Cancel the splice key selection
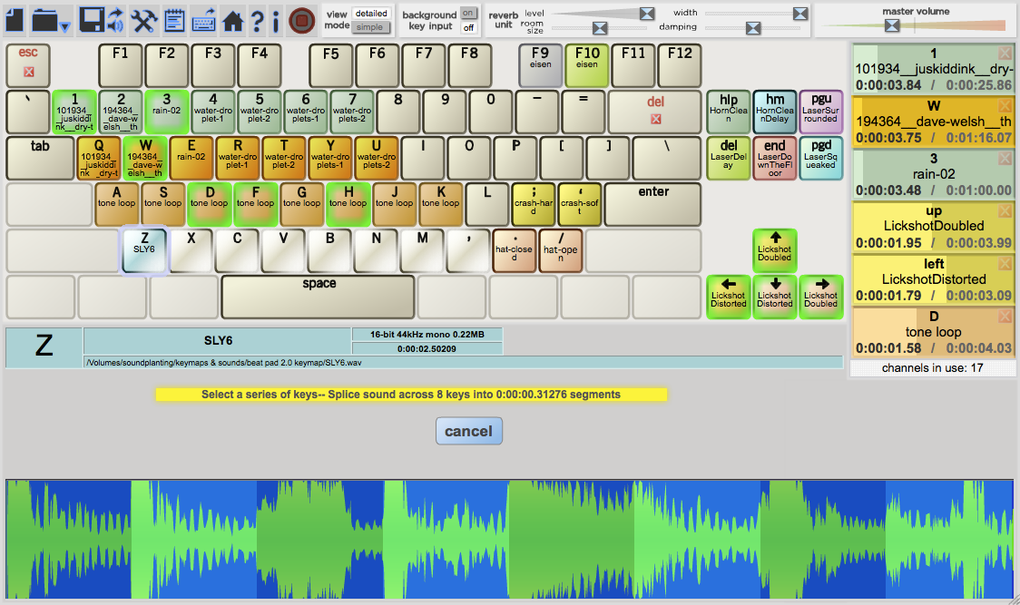The width and height of the screenshot is (1020, 605). (468, 431)
